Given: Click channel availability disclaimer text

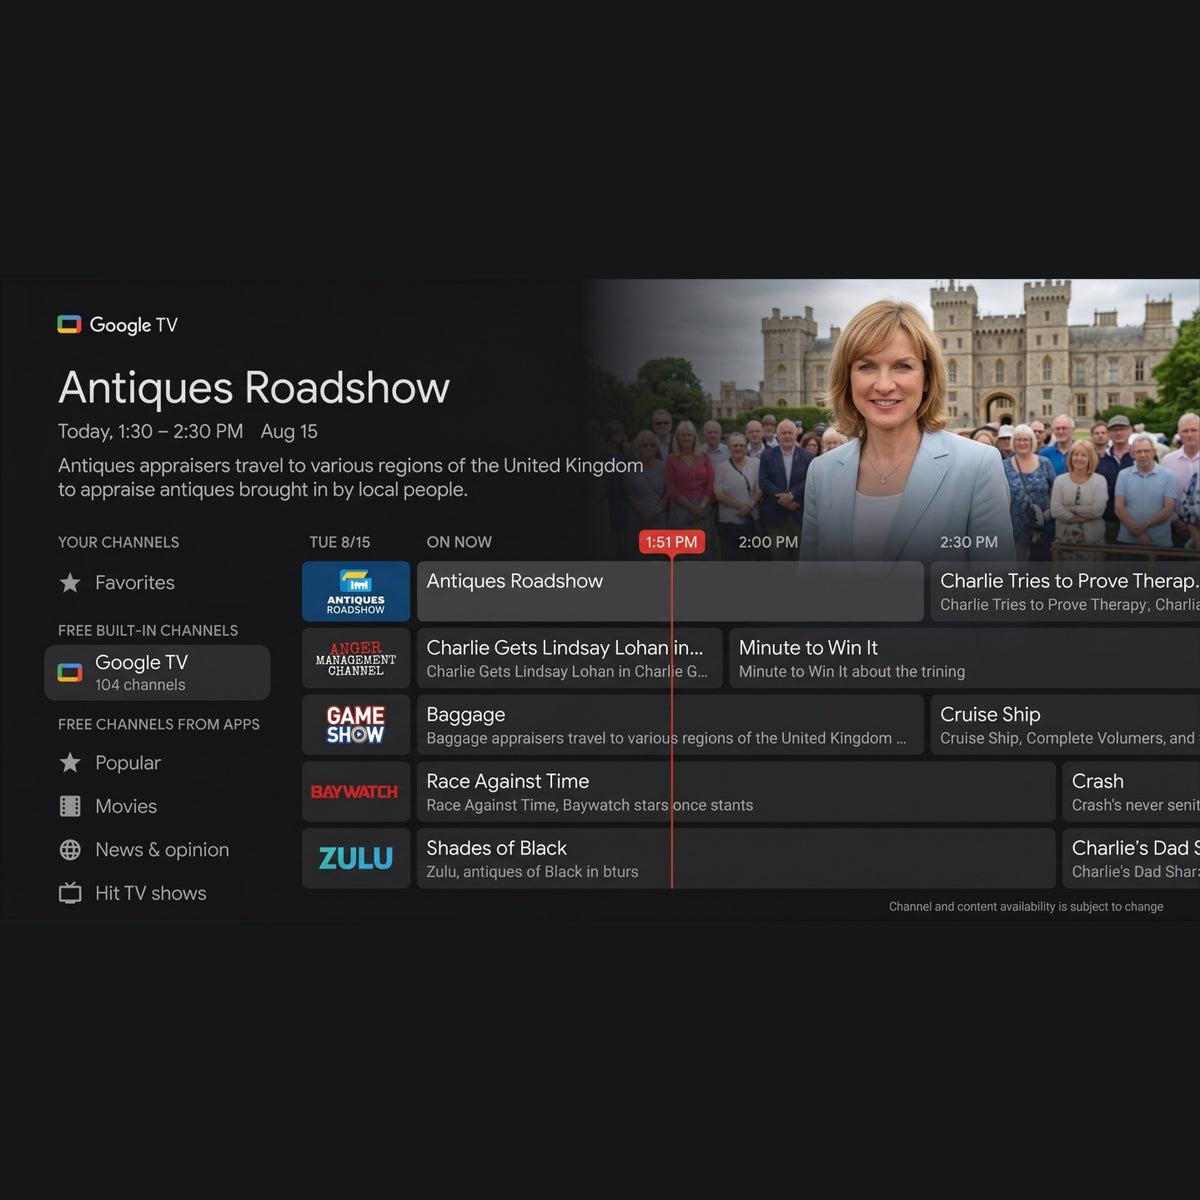Looking at the screenshot, I should pos(1026,907).
